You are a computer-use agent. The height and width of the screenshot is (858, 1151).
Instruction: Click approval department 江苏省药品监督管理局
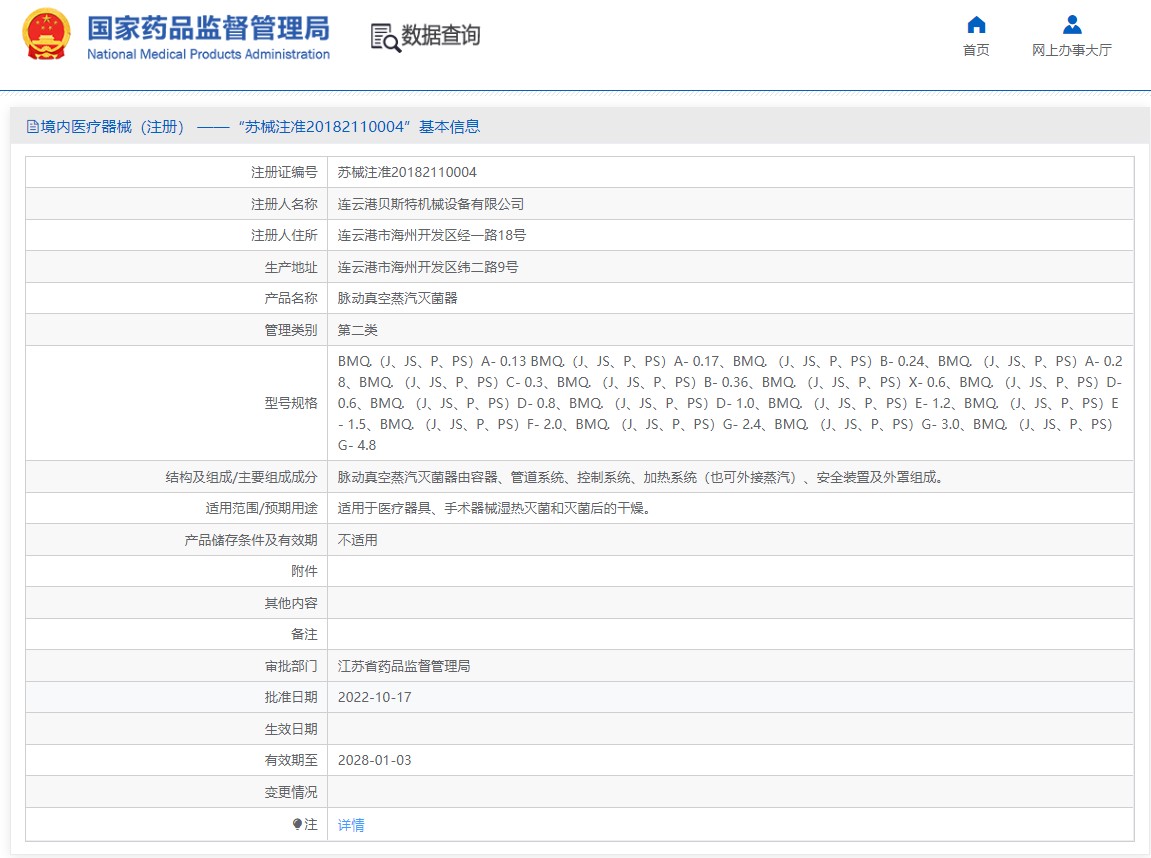point(404,666)
